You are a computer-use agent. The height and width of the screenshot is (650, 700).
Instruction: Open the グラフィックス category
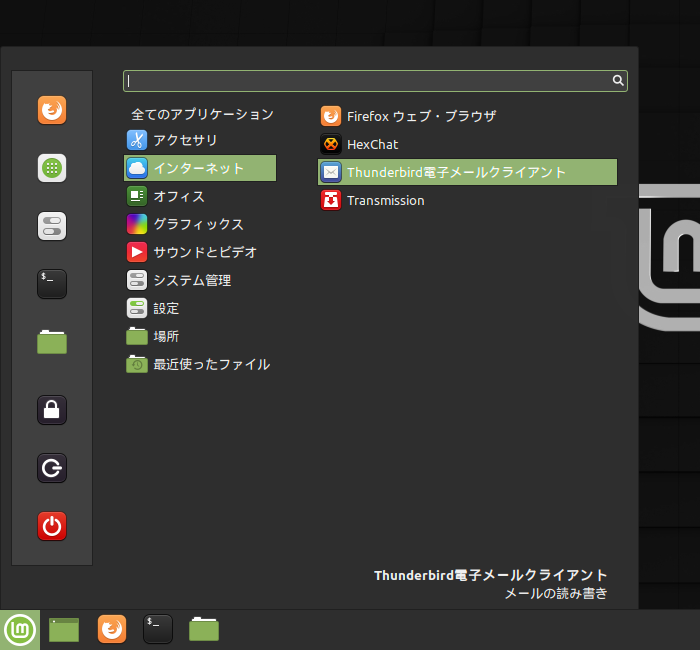200,224
